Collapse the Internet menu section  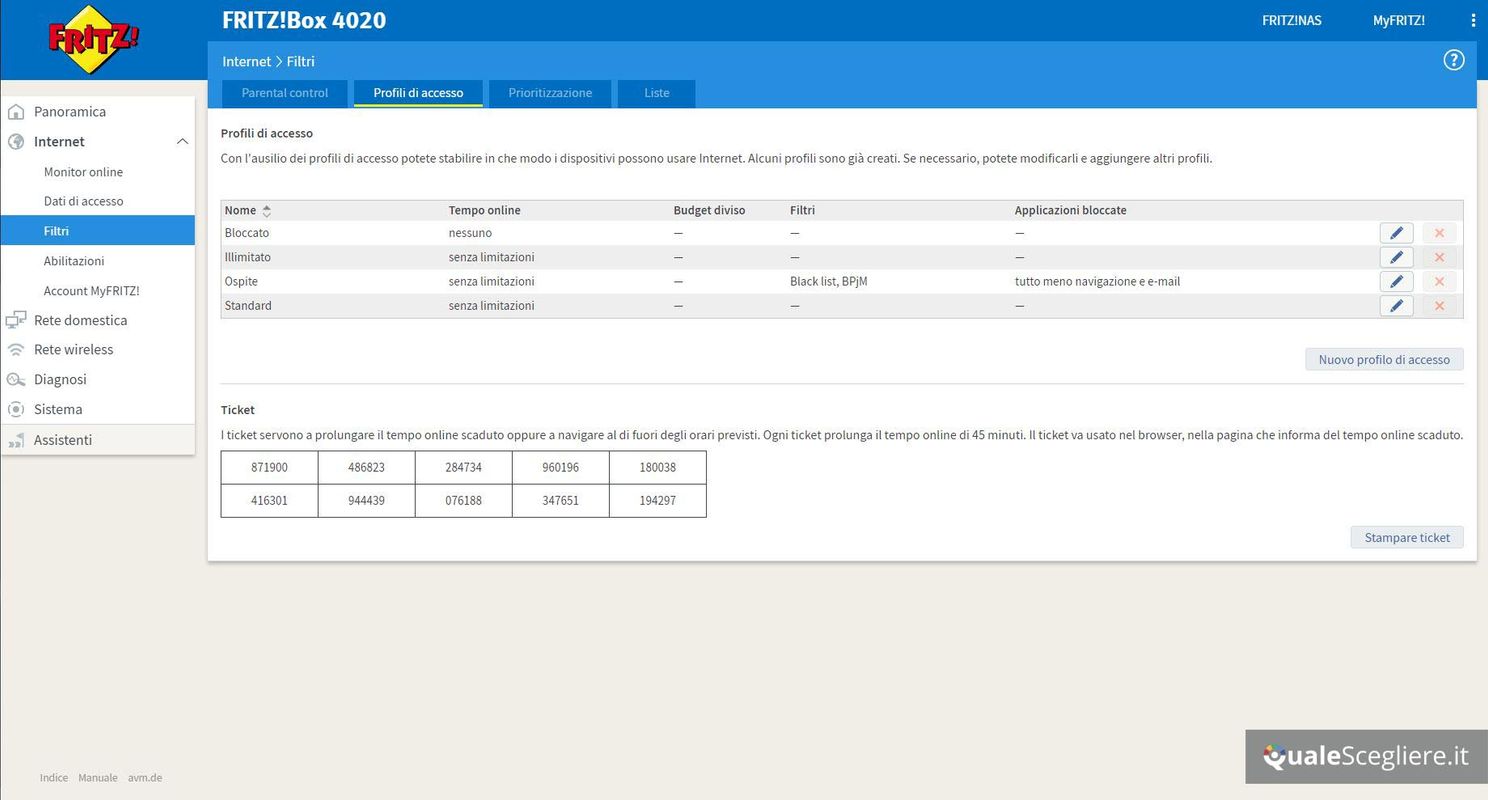(x=182, y=142)
